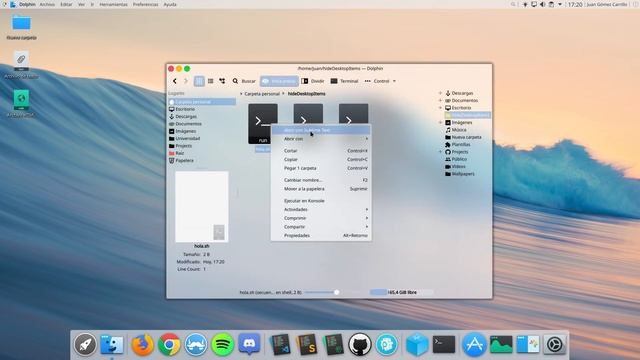Expand Descargas in the folders tree
The image size is (640, 360).
[440, 93]
